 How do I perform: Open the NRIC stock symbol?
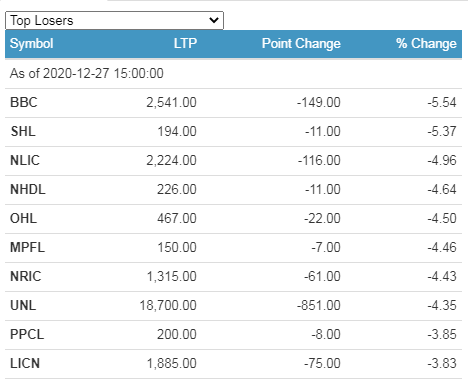pyautogui.click(x=26, y=276)
